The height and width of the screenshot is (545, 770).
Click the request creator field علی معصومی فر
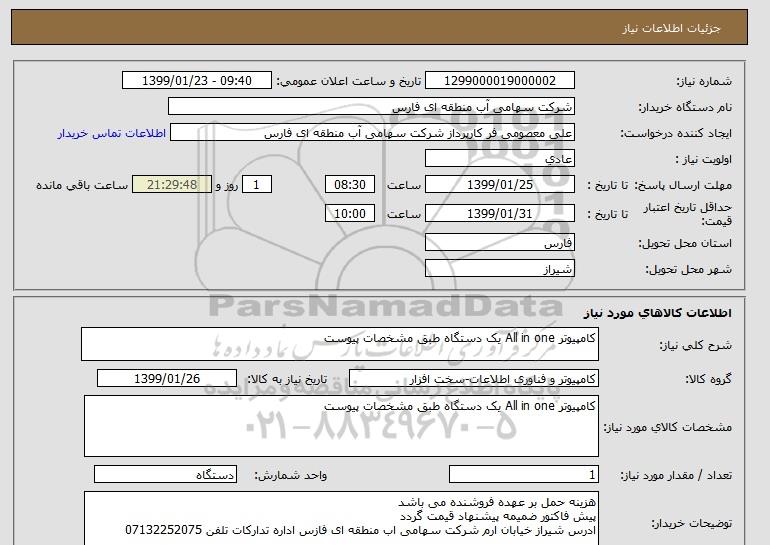(372, 133)
